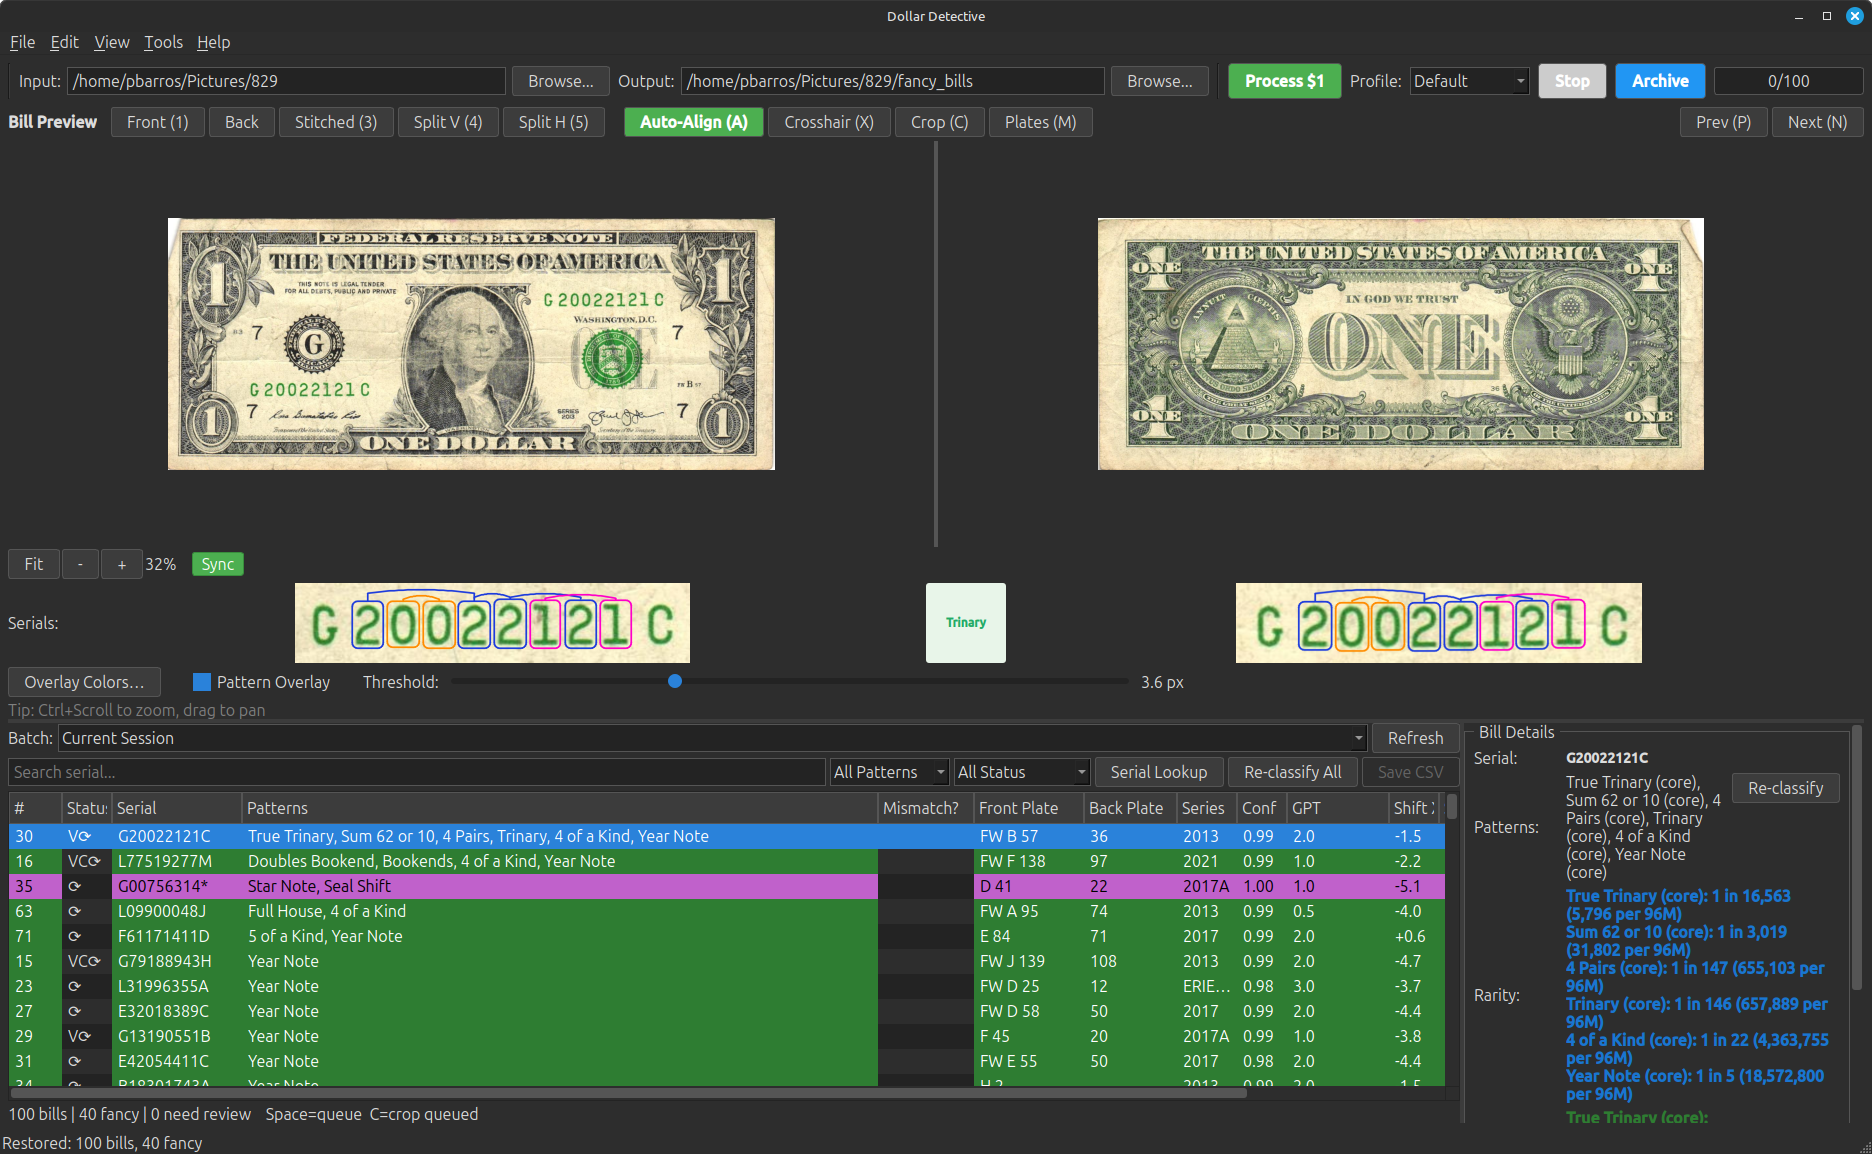Image resolution: width=1872 pixels, height=1154 pixels.
Task: Open the Edit menu
Action: click(x=64, y=42)
